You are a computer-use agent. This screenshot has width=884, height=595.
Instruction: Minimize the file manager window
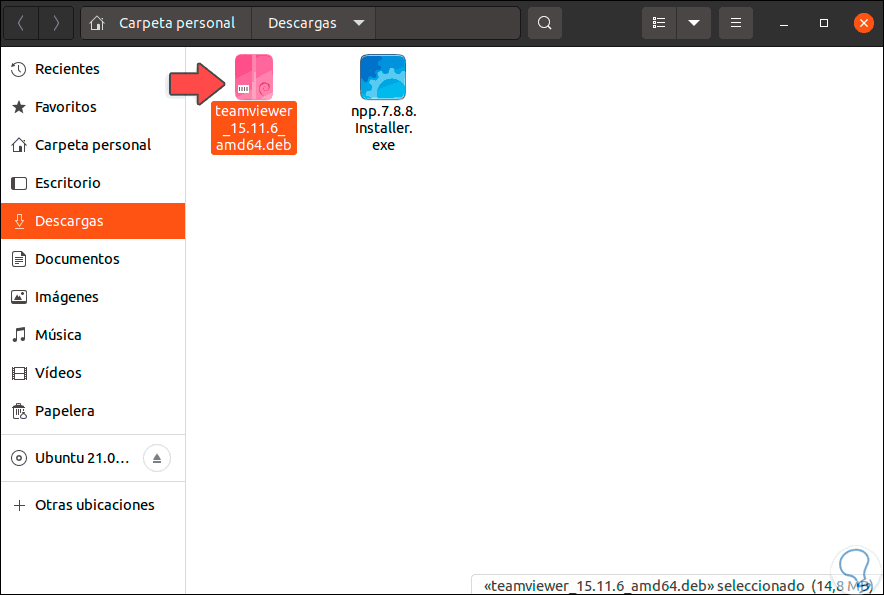coord(784,23)
